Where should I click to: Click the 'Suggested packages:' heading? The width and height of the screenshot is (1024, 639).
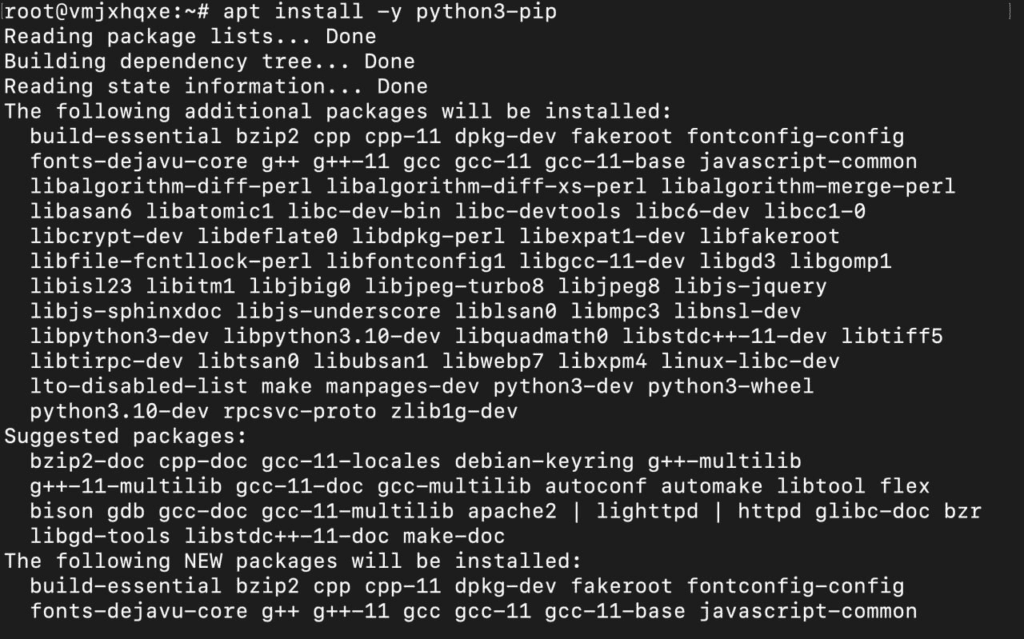click(x=125, y=436)
